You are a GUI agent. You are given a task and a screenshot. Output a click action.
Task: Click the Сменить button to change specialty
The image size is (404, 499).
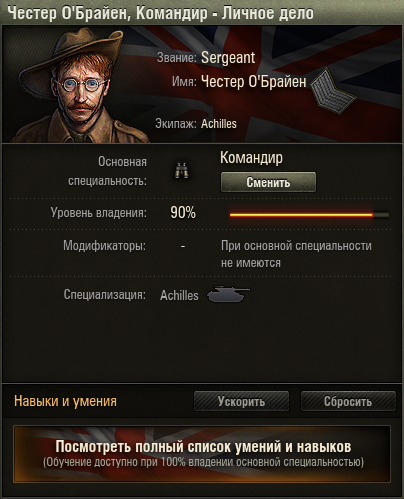click(268, 182)
